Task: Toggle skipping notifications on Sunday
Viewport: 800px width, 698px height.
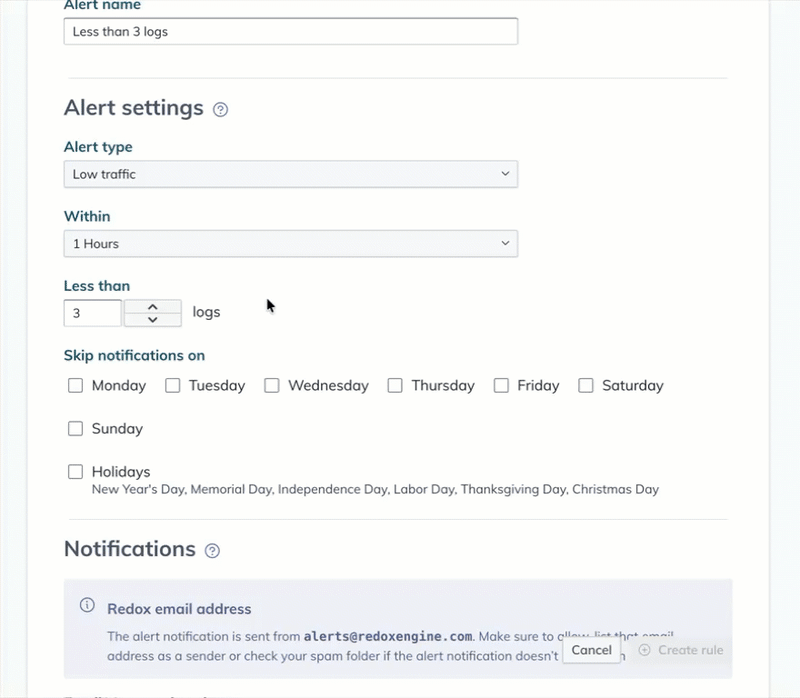Action: click(x=75, y=428)
